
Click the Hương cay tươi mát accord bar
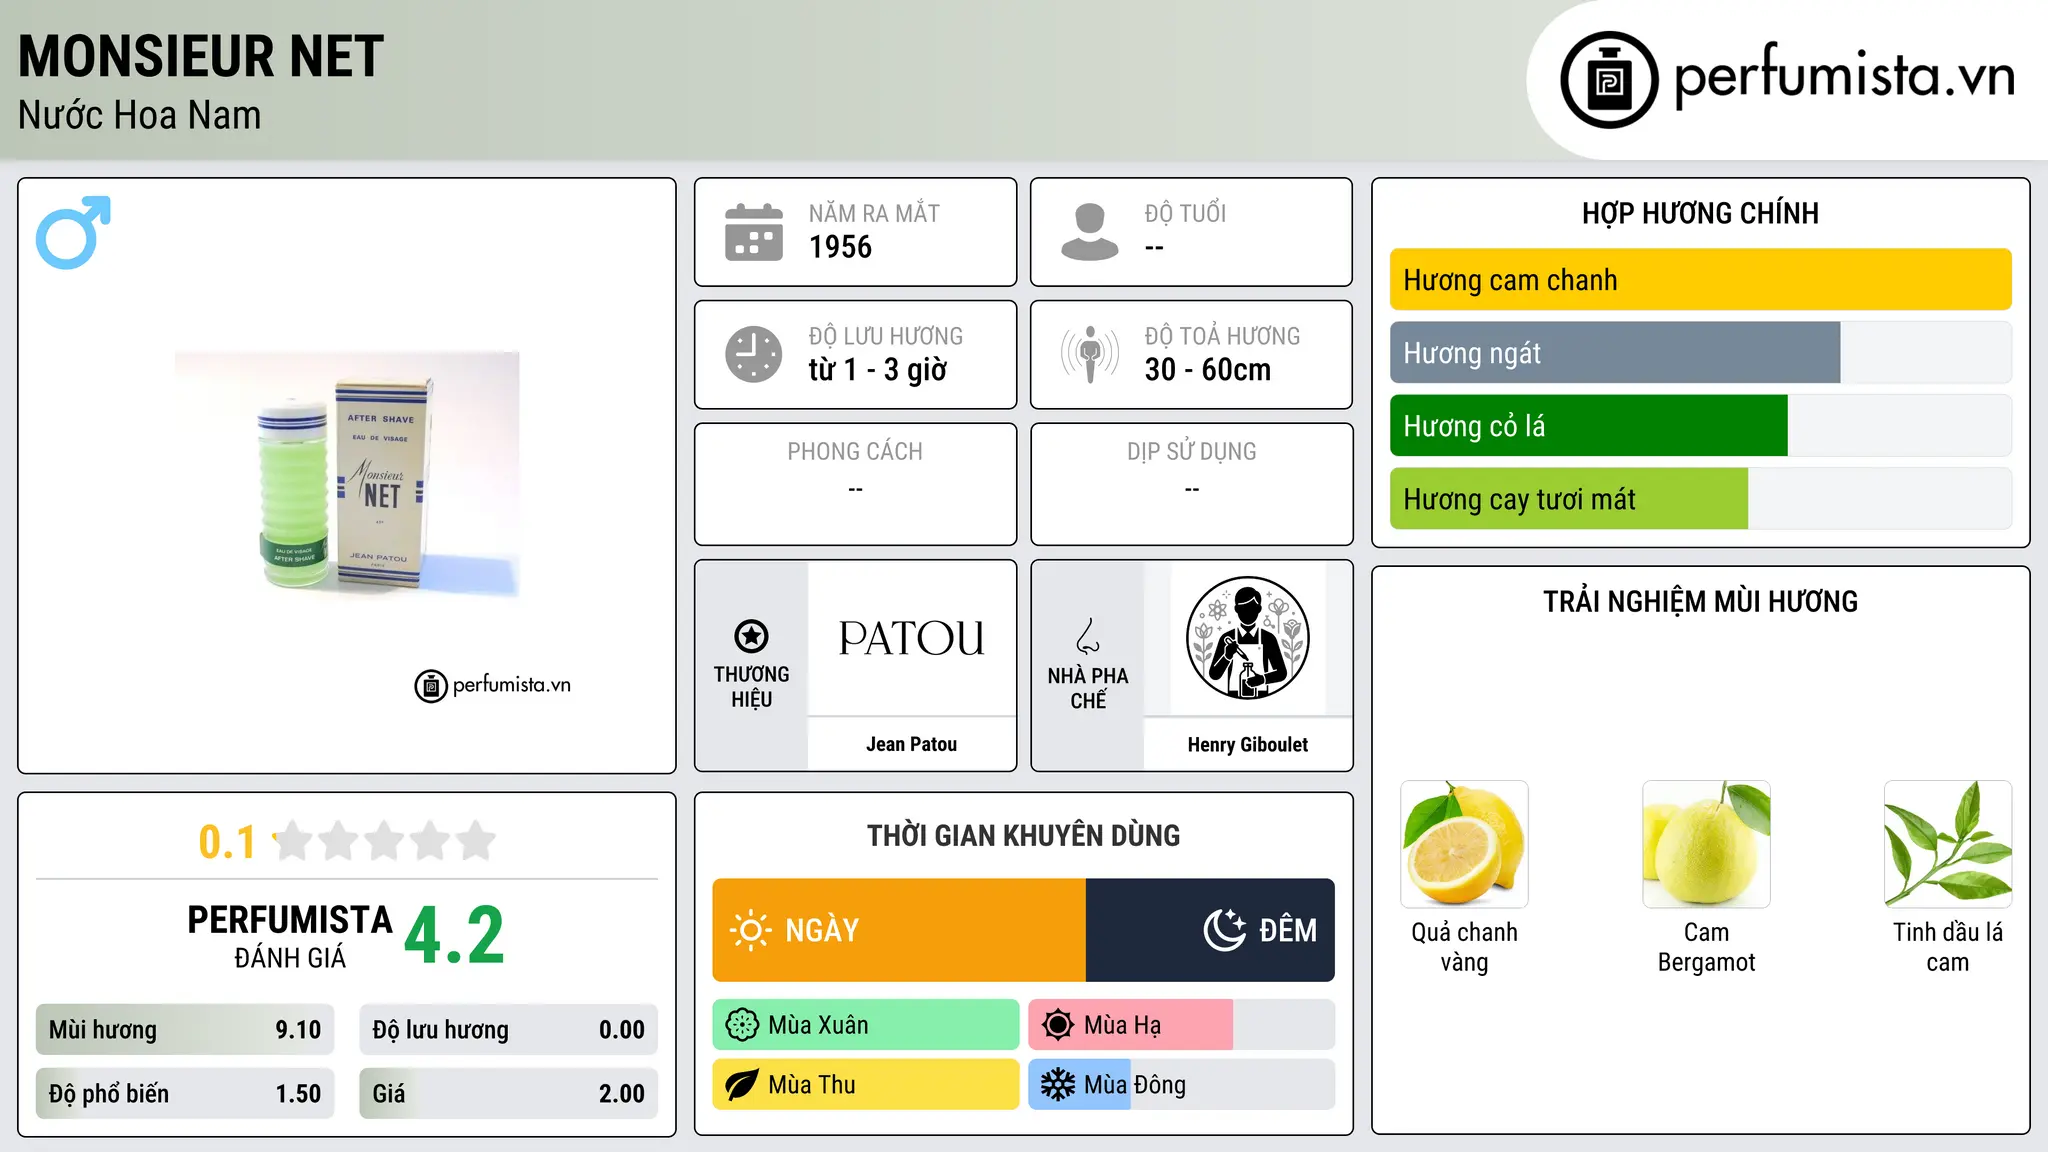tap(1701, 499)
